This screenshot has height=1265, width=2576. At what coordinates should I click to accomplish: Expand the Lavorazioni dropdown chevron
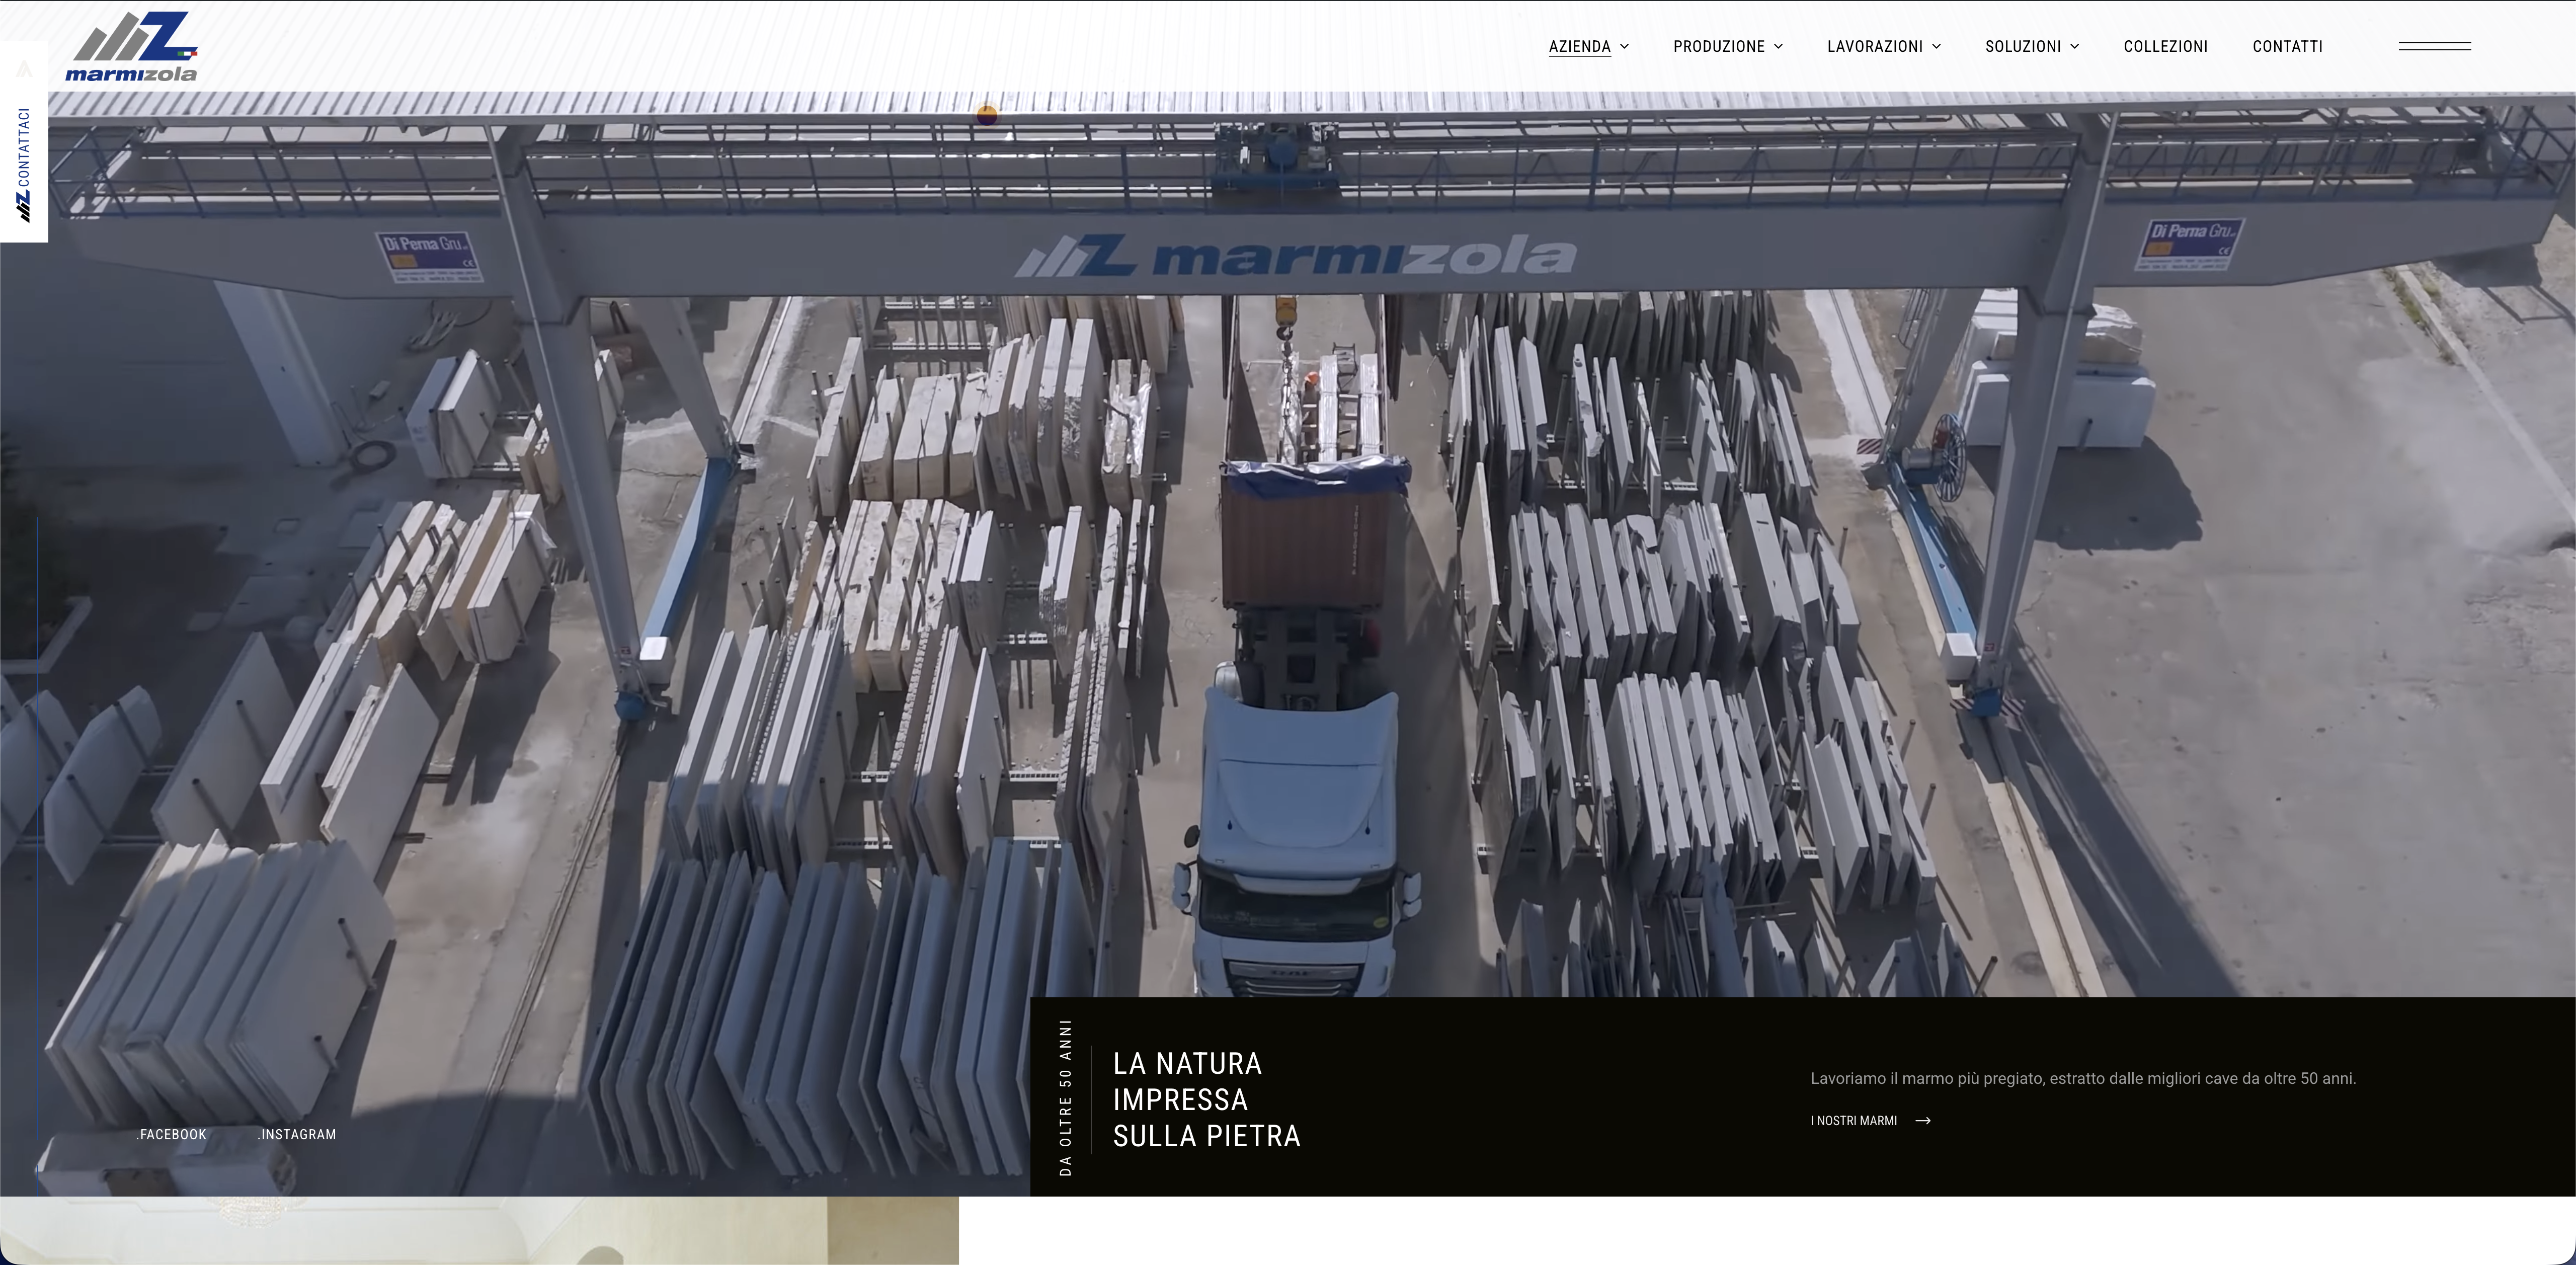pyautogui.click(x=1937, y=46)
